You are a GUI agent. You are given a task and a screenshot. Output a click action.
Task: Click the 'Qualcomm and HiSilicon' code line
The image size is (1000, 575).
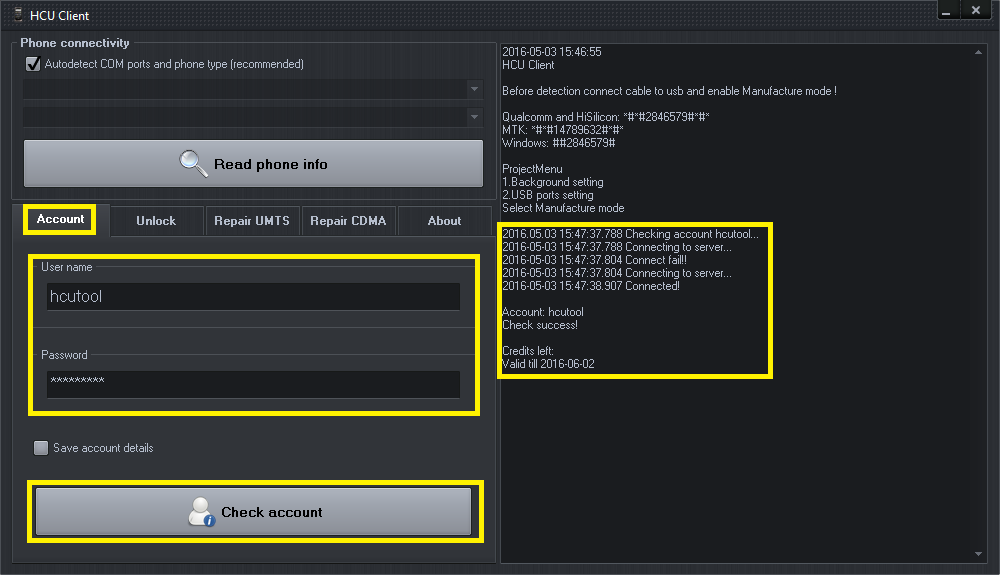pyautogui.click(x=605, y=117)
